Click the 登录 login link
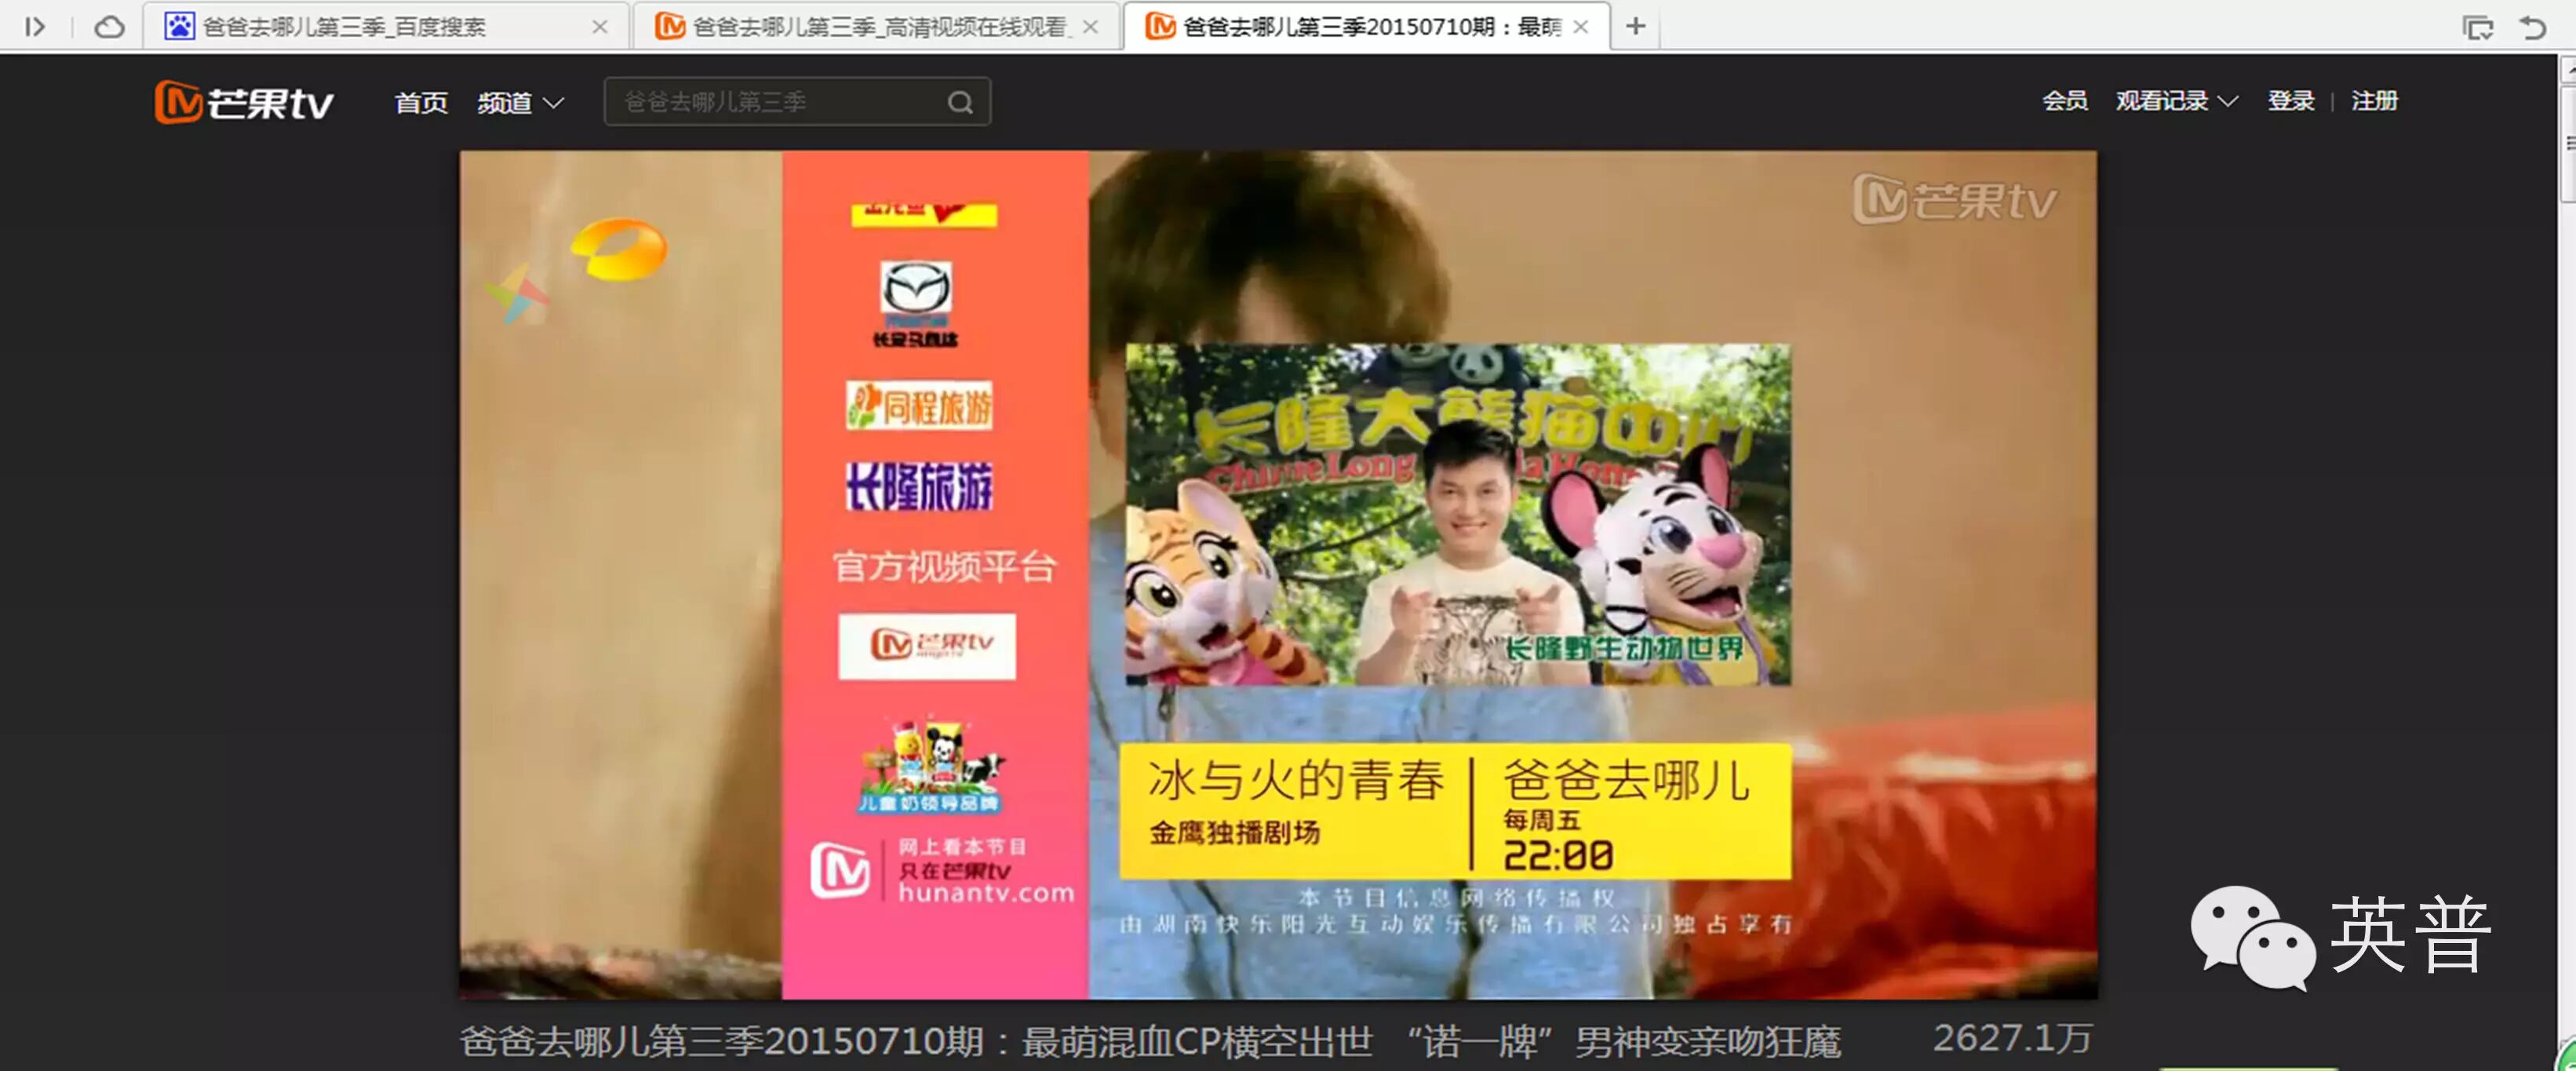Viewport: 2576px width, 1071px height. tap(2290, 101)
